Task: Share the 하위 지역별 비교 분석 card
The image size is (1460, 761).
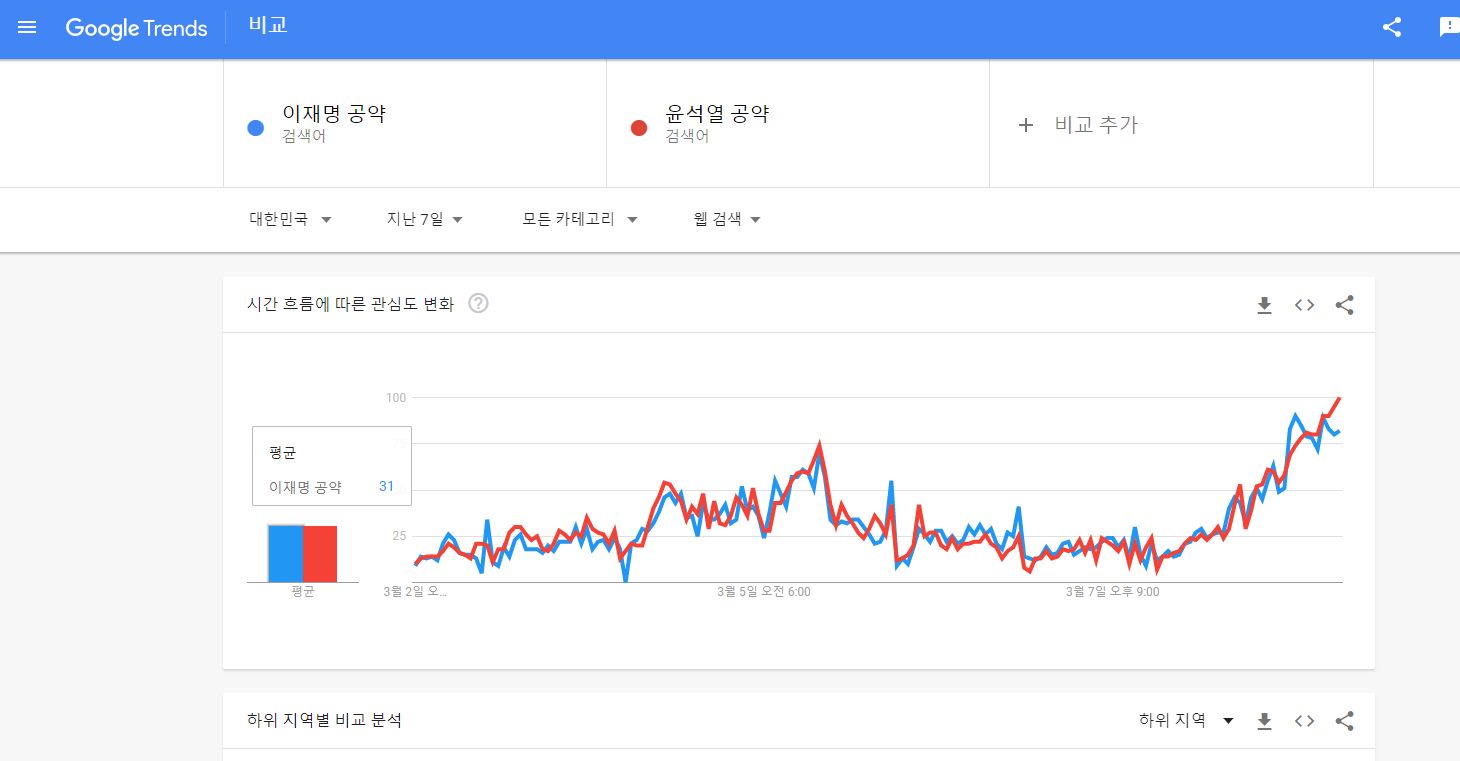Action: [x=1344, y=721]
